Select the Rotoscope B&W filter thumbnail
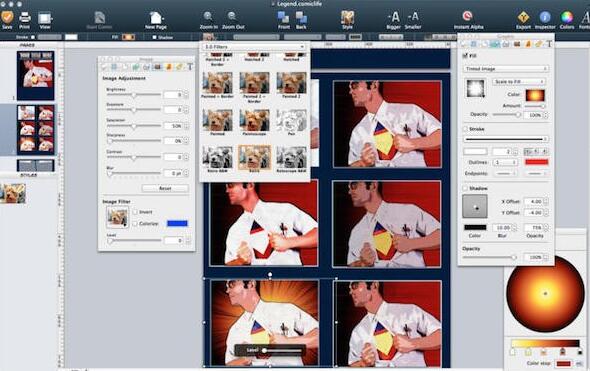590x371 pixels. [x=291, y=157]
